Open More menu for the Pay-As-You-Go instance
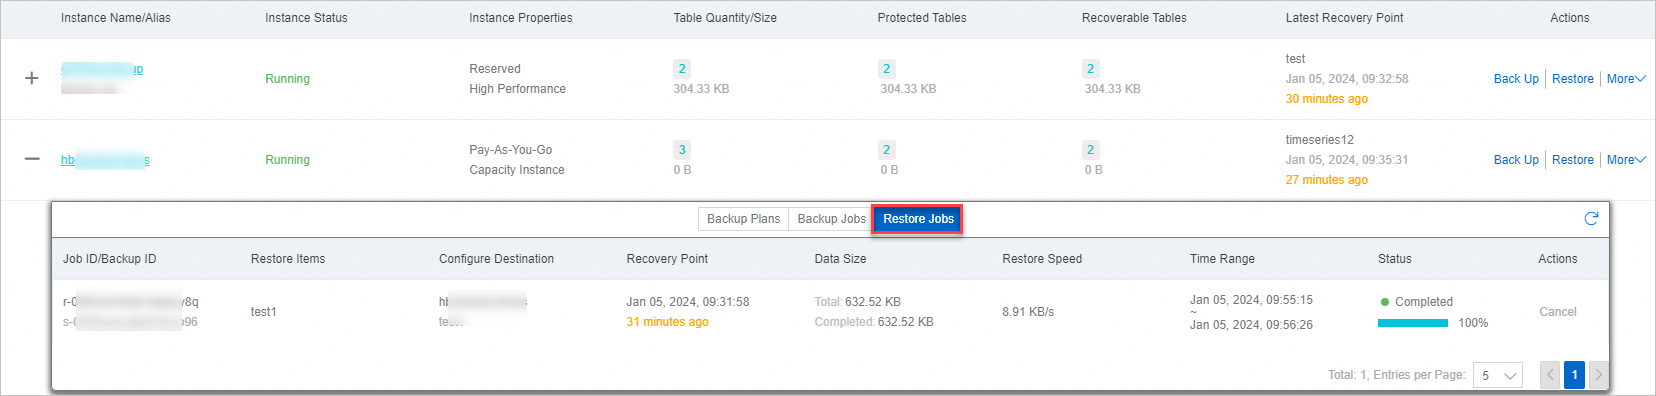 point(1626,160)
